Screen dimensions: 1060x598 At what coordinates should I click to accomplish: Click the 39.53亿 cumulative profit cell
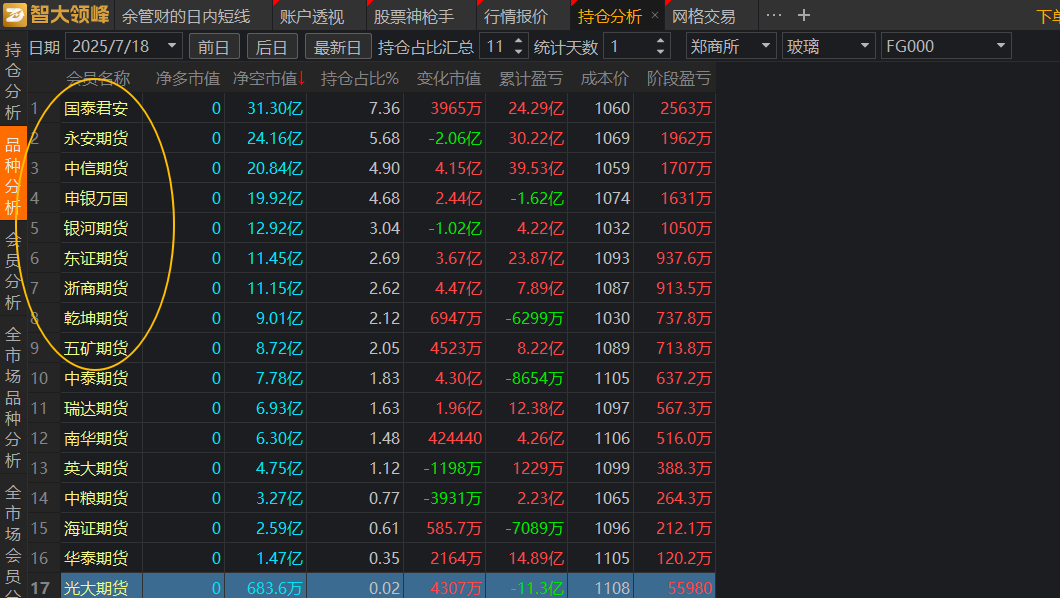[x=536, y=168]
